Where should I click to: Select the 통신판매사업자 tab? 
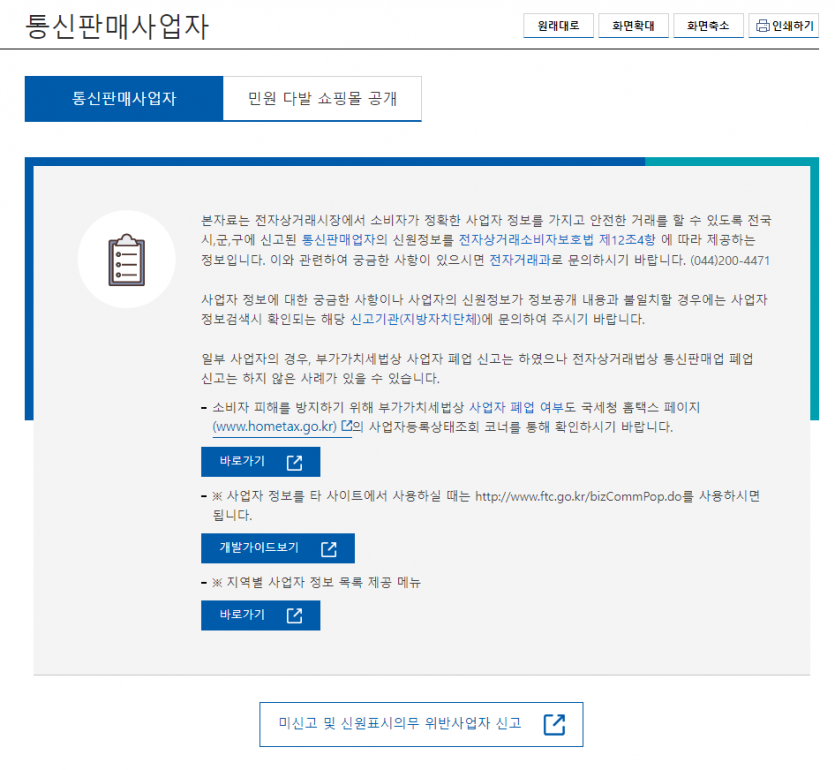coord(124,99)
